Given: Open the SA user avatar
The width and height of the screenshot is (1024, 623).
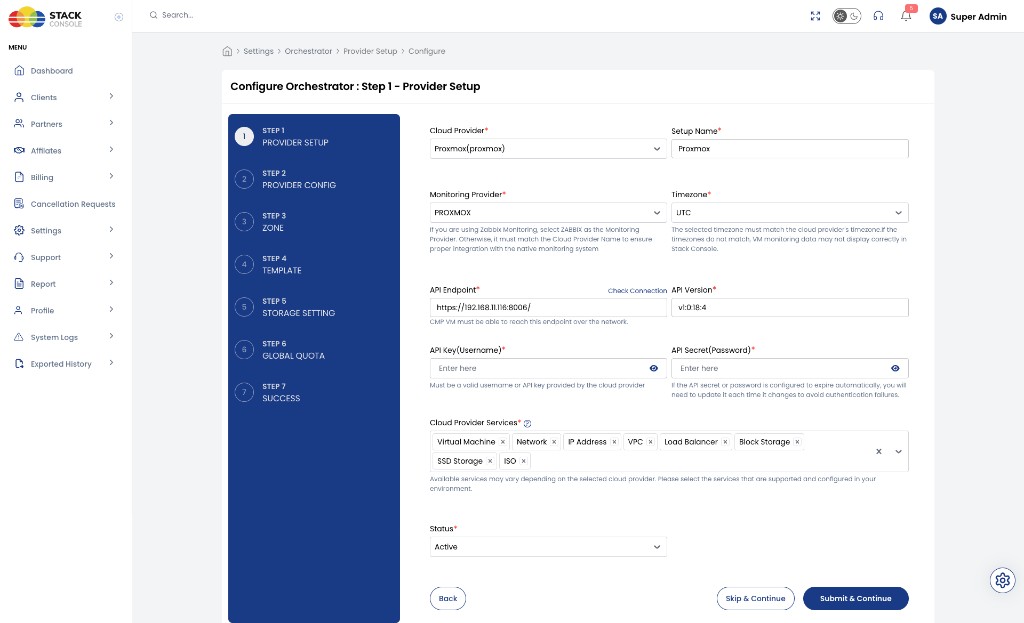Looking at the screenshot, I should [x=938, y=16].
